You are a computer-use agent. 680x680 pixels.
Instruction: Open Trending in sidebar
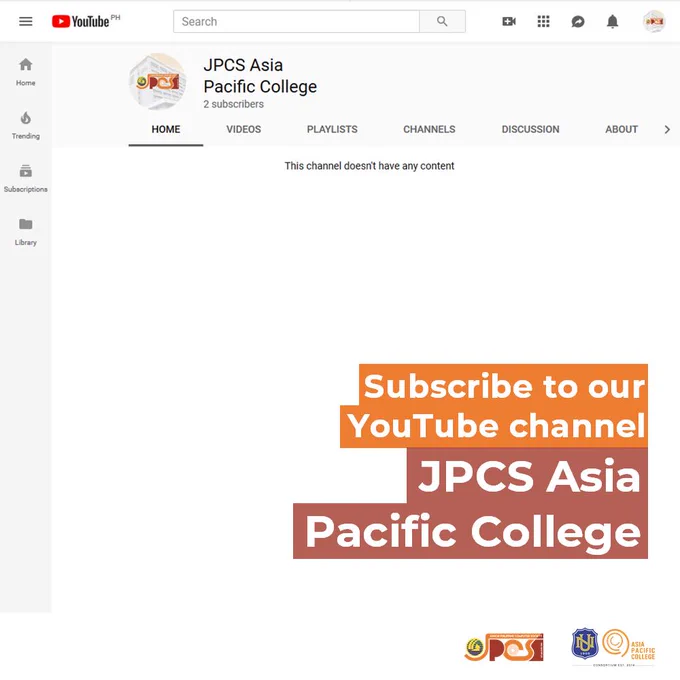[26, 125]
